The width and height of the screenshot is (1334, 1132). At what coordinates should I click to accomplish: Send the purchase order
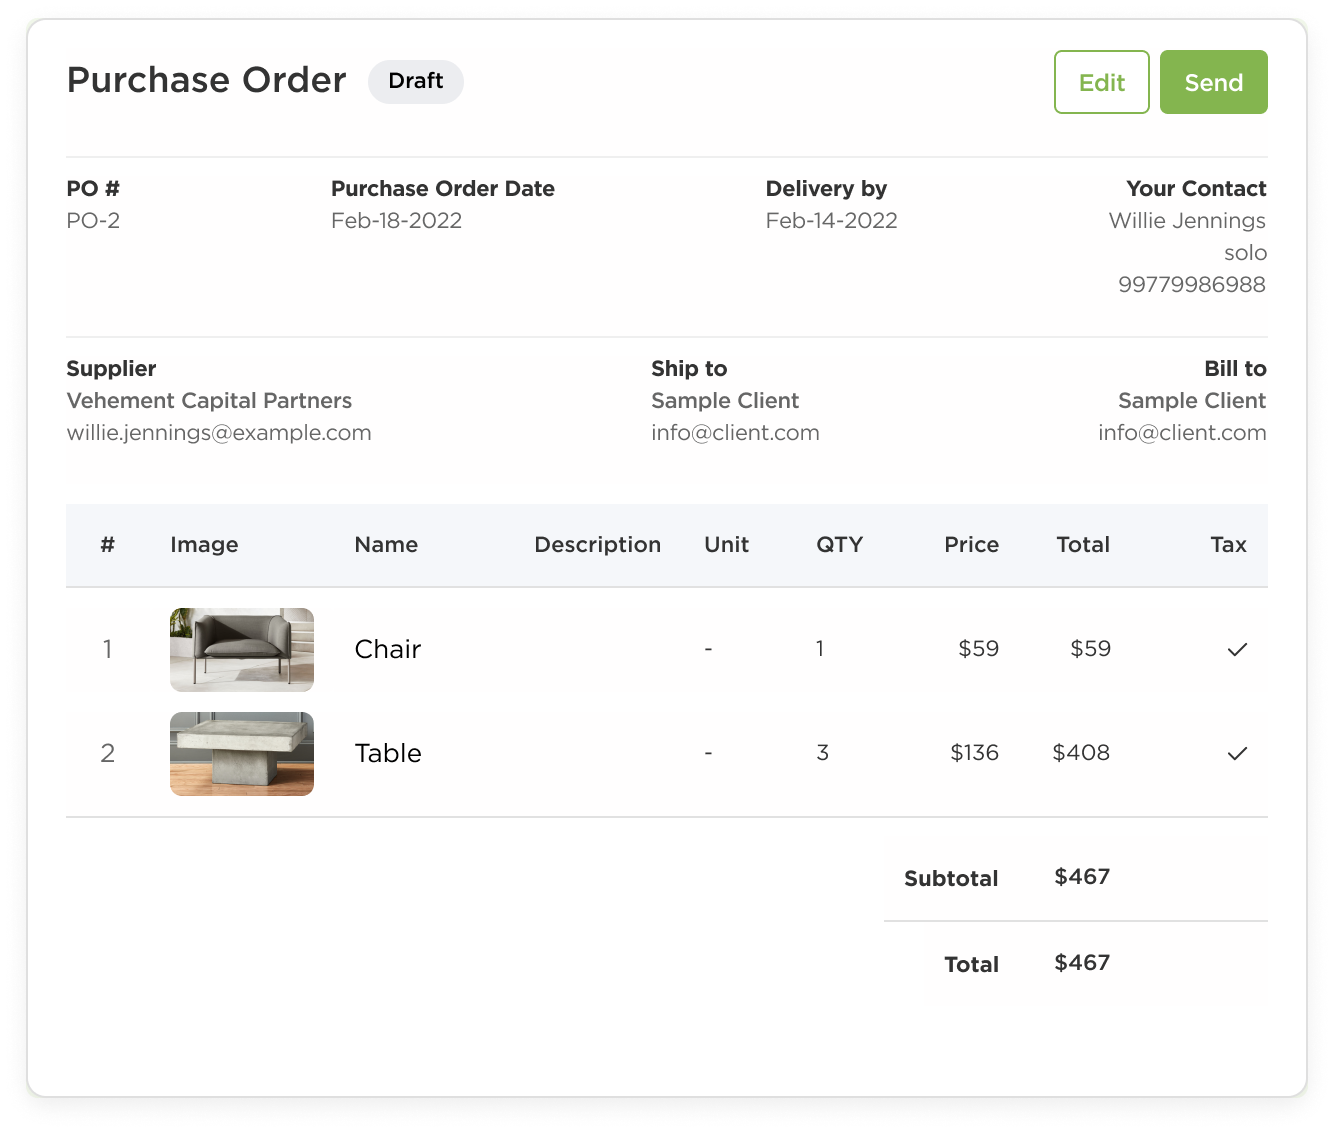point(1213,82)
